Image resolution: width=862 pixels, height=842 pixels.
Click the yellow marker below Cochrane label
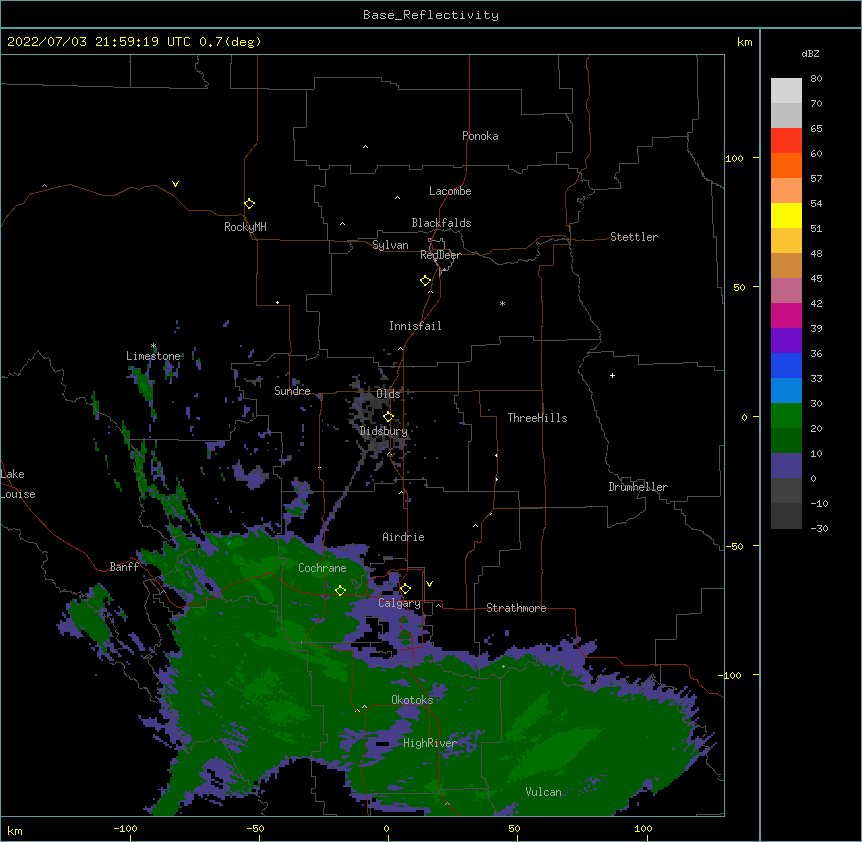[340, 591]
